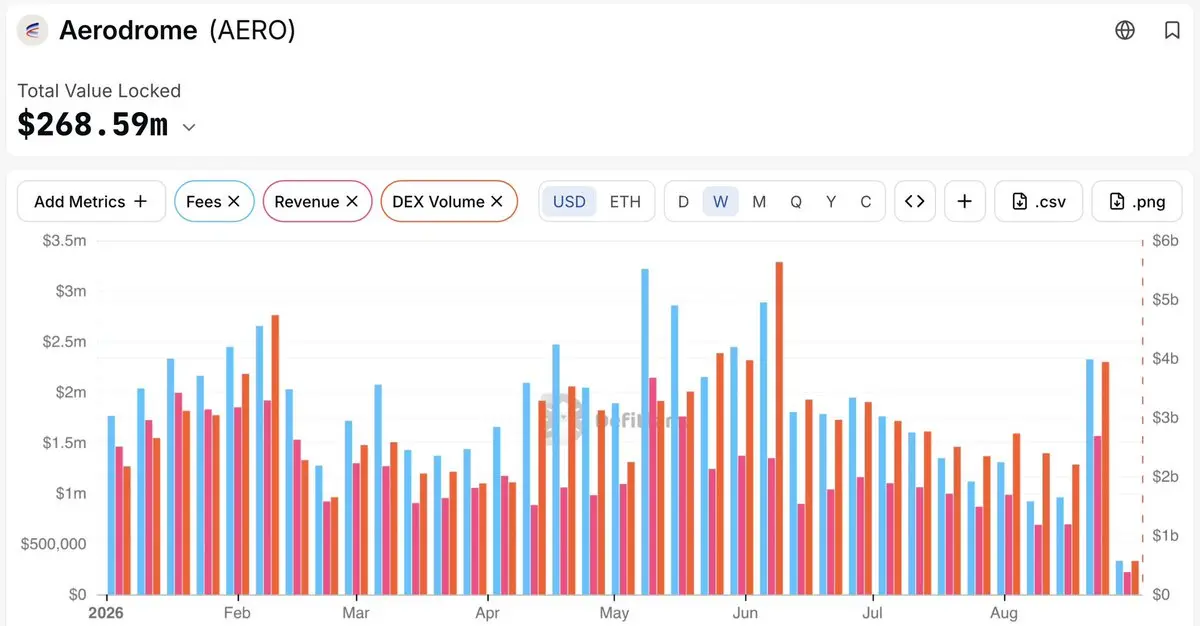Click the Aerodrome logo icon
The height and width of the screenshot is (626, 1200).
point(33,31)
